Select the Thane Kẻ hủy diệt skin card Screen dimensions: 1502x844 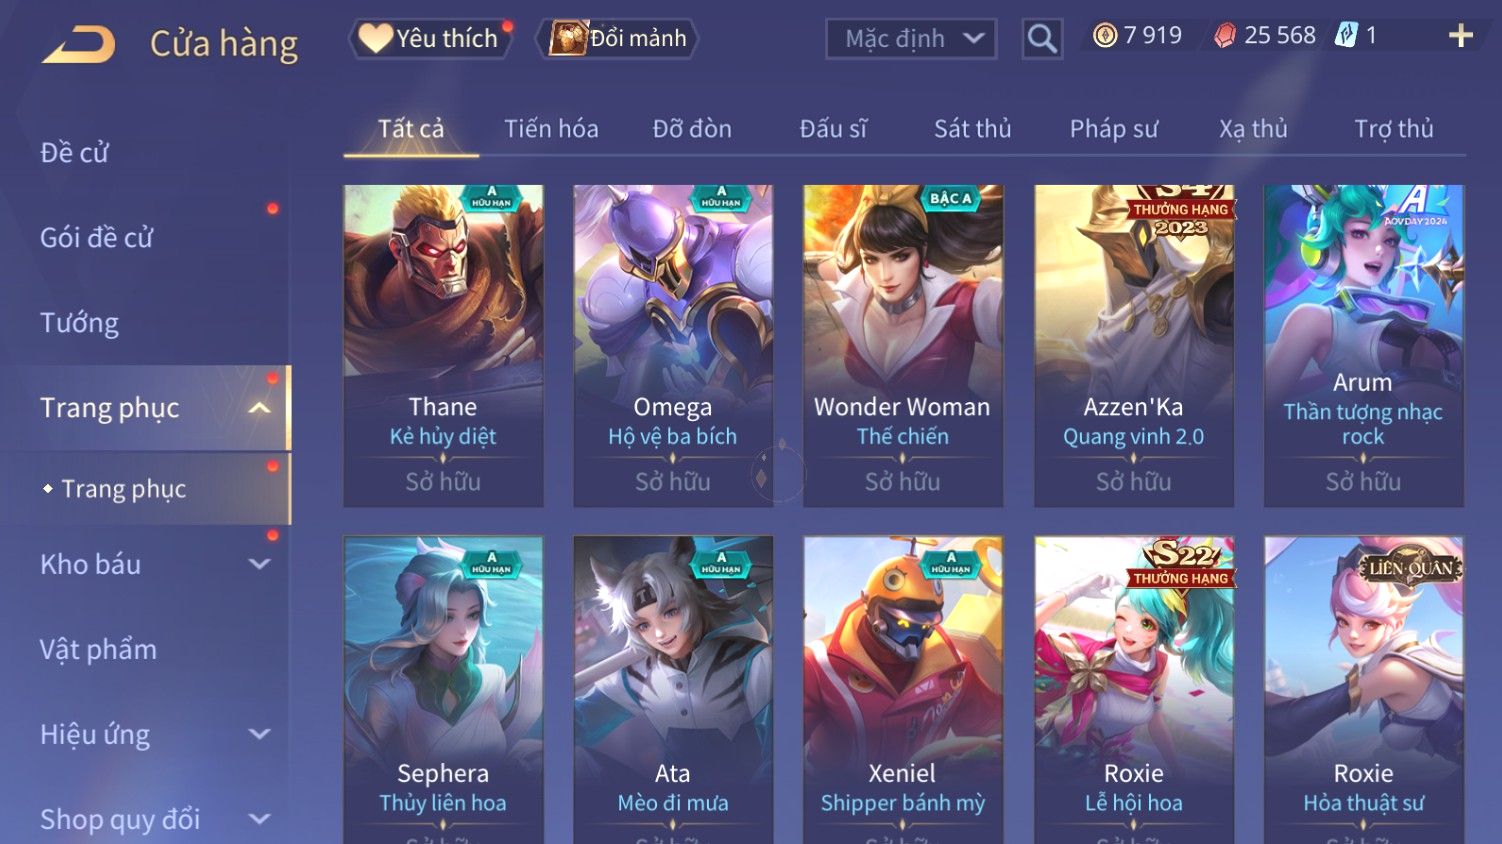[443, 346]
